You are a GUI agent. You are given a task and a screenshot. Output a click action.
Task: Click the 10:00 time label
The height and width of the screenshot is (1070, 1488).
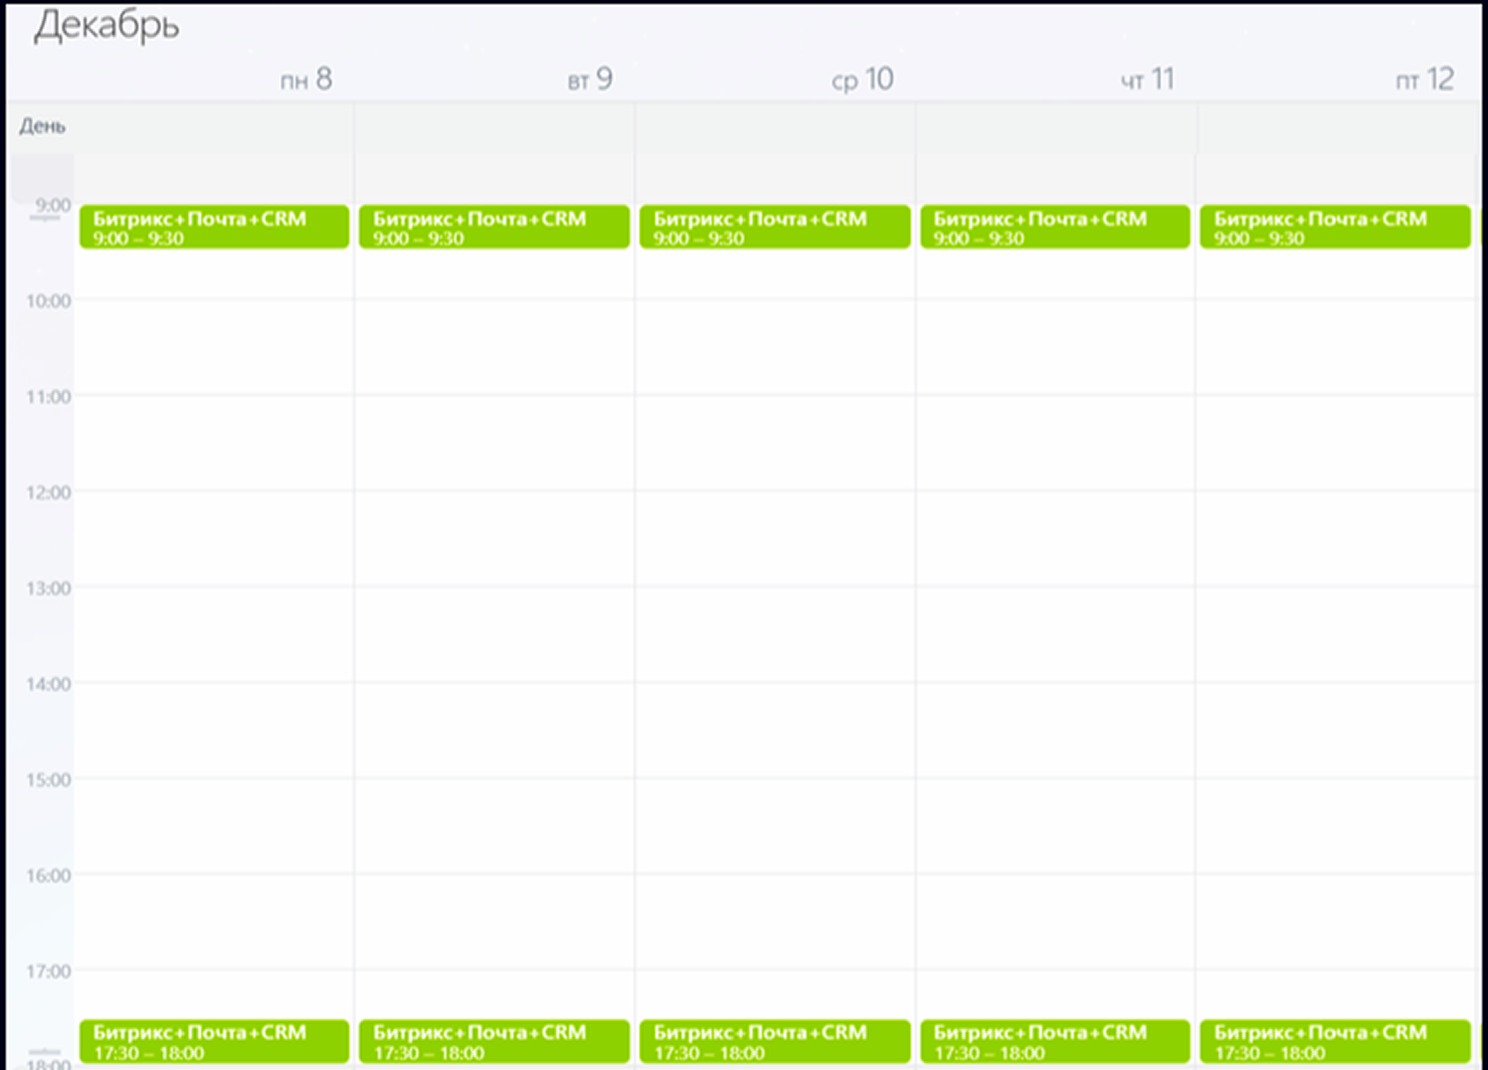click(x=48, y=301)
